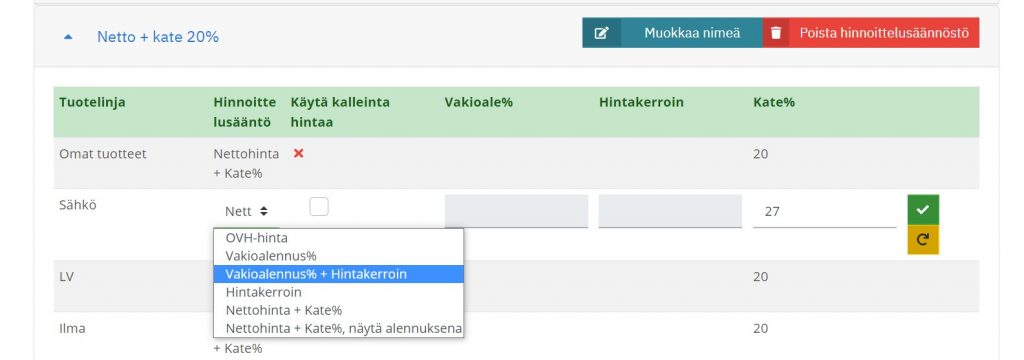The width and height of the screenshot is (1024, 360).
Task: Click the Kate% field containing 27
Action: [x=824, y=212]
